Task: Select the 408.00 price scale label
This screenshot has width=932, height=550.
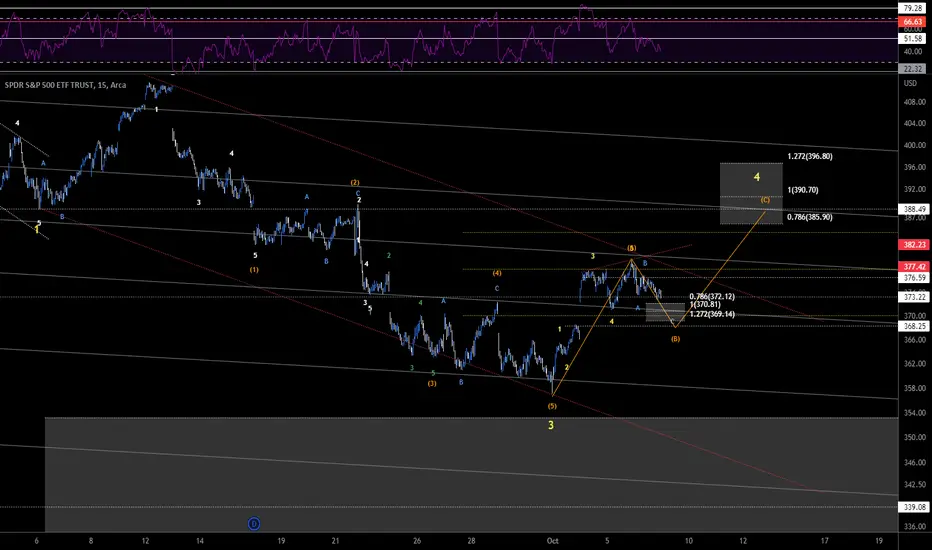Action: click(914, 102)
